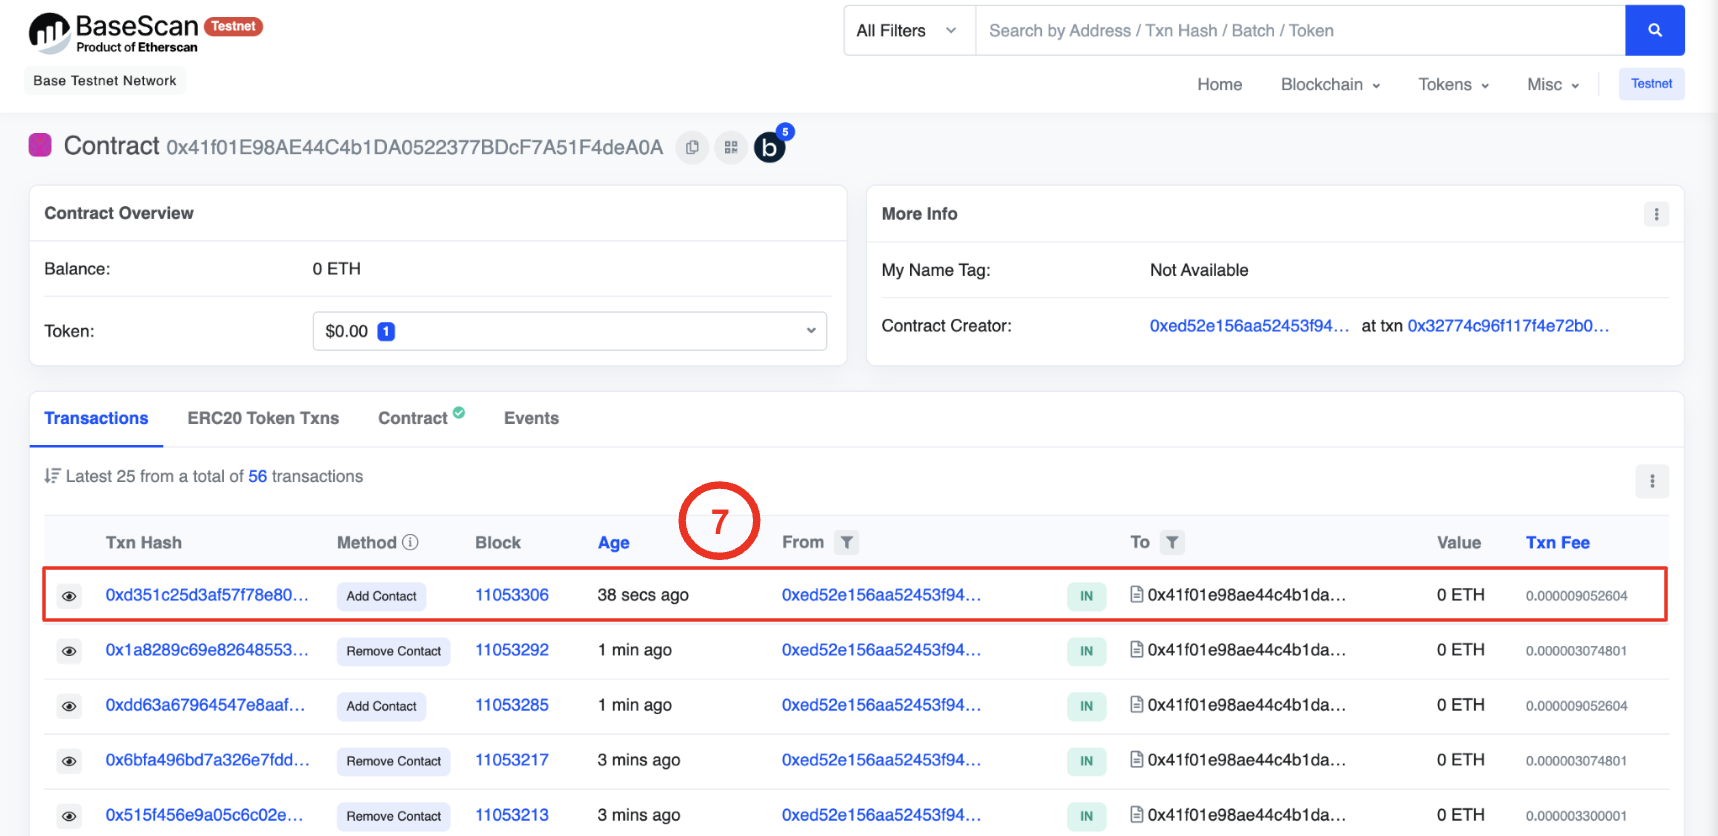This screenshot has height=836, width=1718.
Task: Click the Testnet network button
Action: tap(1651, 84)
